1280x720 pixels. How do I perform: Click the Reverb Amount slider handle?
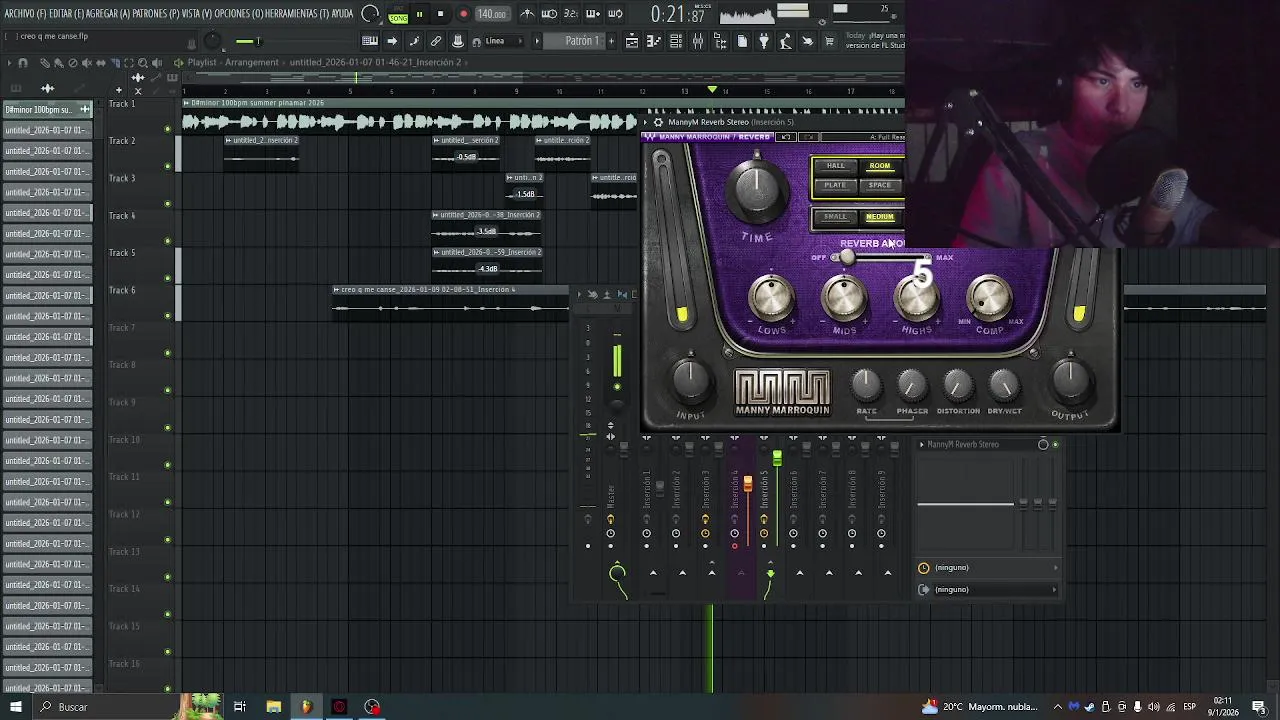click(847, 258)
